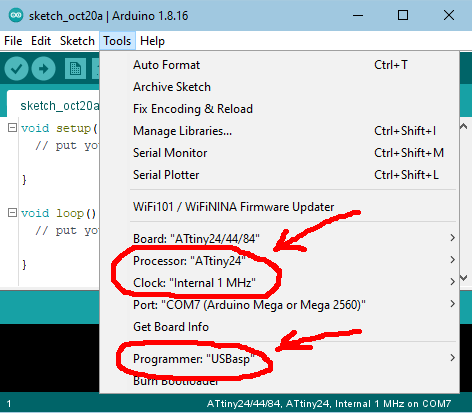
Task: Maximize the Arduino window
Action: point(403,15)
